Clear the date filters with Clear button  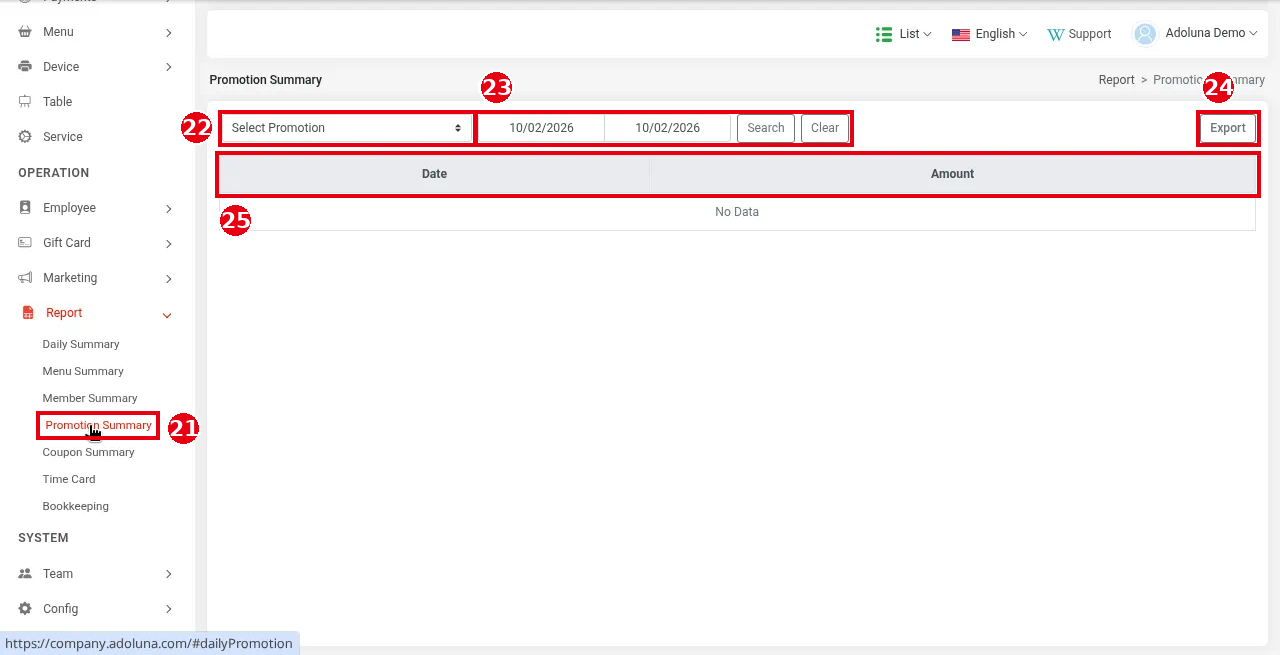coord(825,128)
